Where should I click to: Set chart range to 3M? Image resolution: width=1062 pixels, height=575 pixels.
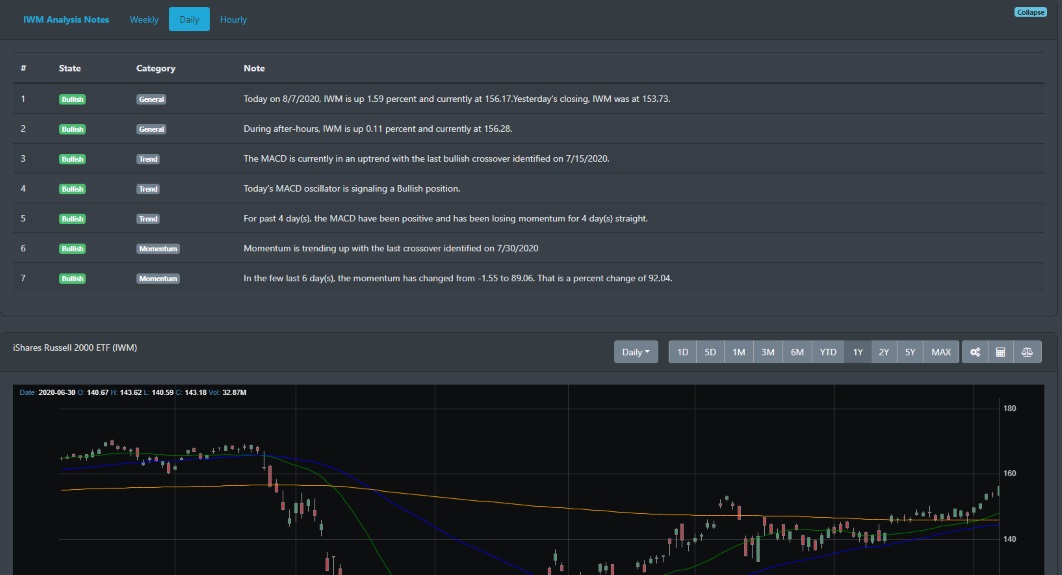click(767, 352)
